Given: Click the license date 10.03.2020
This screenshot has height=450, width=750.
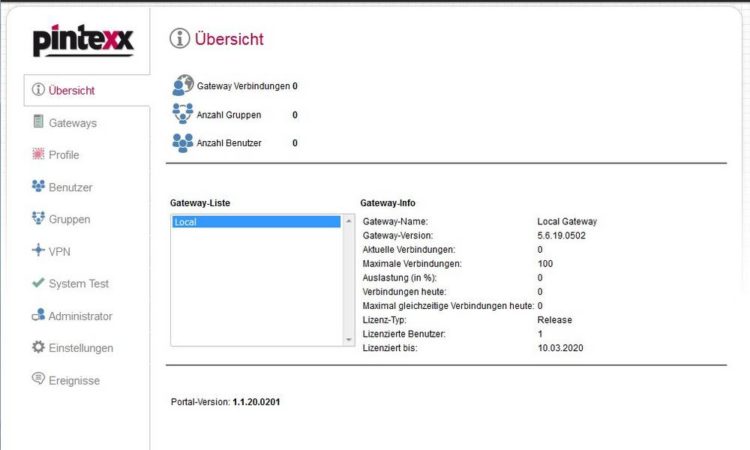Looking at the screenshot, I should click(560, 348).
